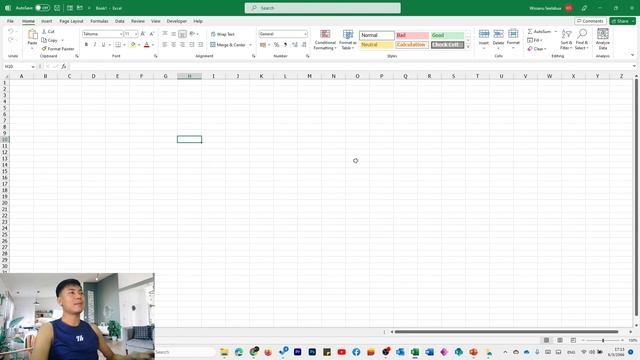The width and height of the screenshot is (640, 360).
Task: Toggle Center horizontal alignment
Action: (173, 44)
